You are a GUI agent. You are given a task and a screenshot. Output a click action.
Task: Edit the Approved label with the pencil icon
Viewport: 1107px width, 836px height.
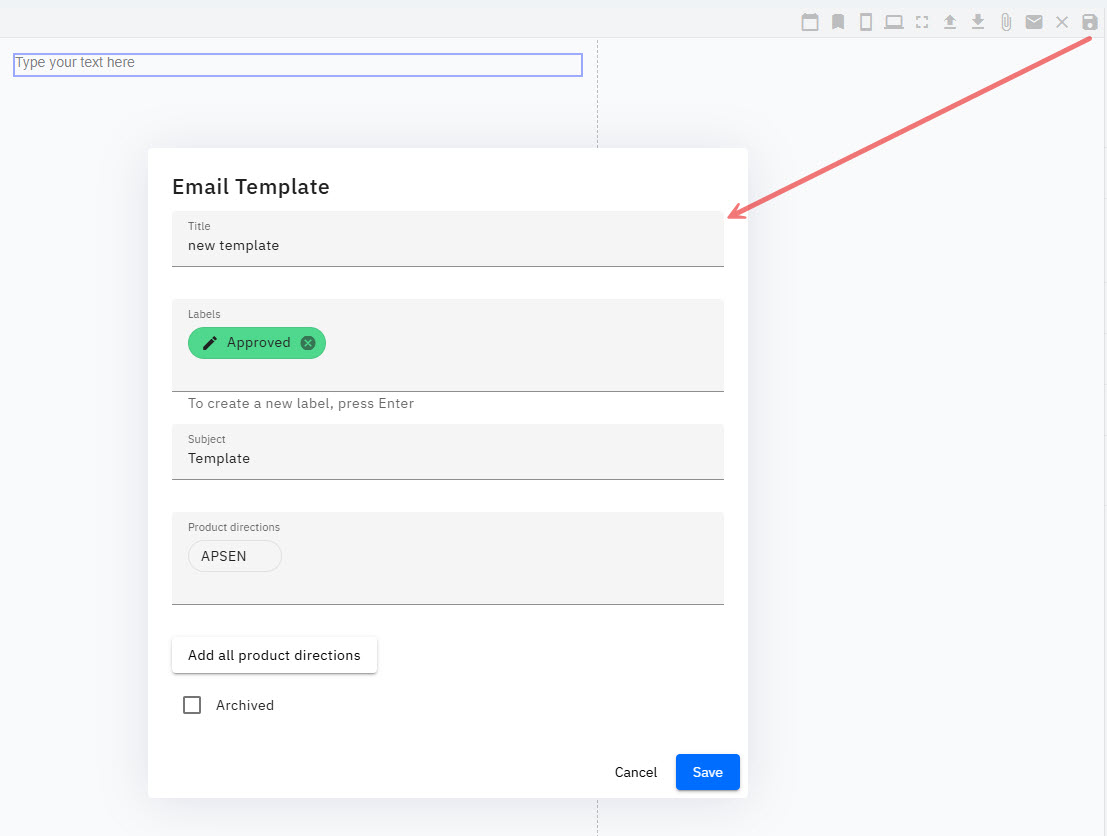(210, 342)
